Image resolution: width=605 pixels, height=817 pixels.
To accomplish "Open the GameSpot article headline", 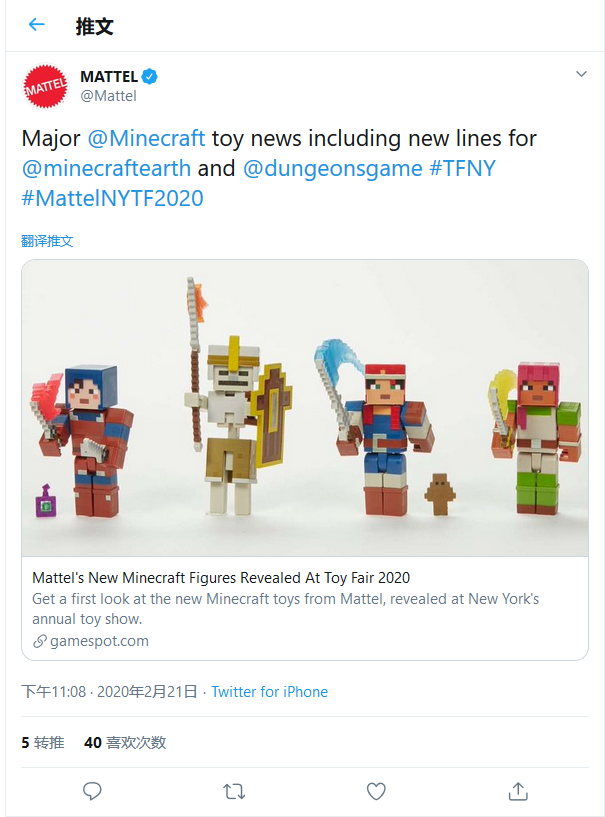I will click(x=221, y=578).
